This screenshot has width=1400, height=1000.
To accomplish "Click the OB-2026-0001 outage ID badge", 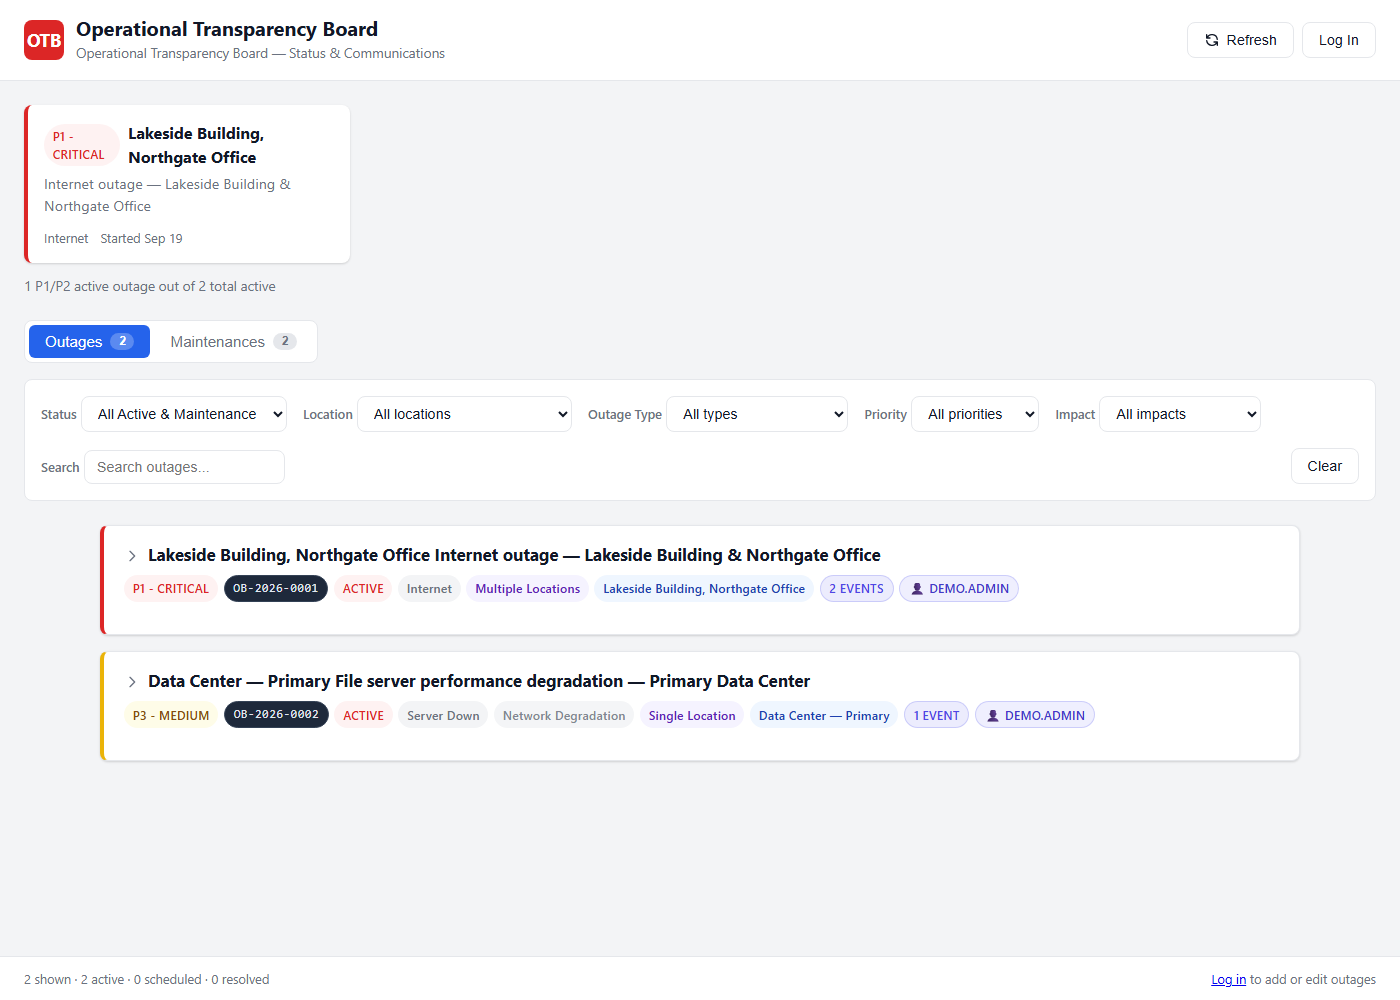I will point(276,589).
